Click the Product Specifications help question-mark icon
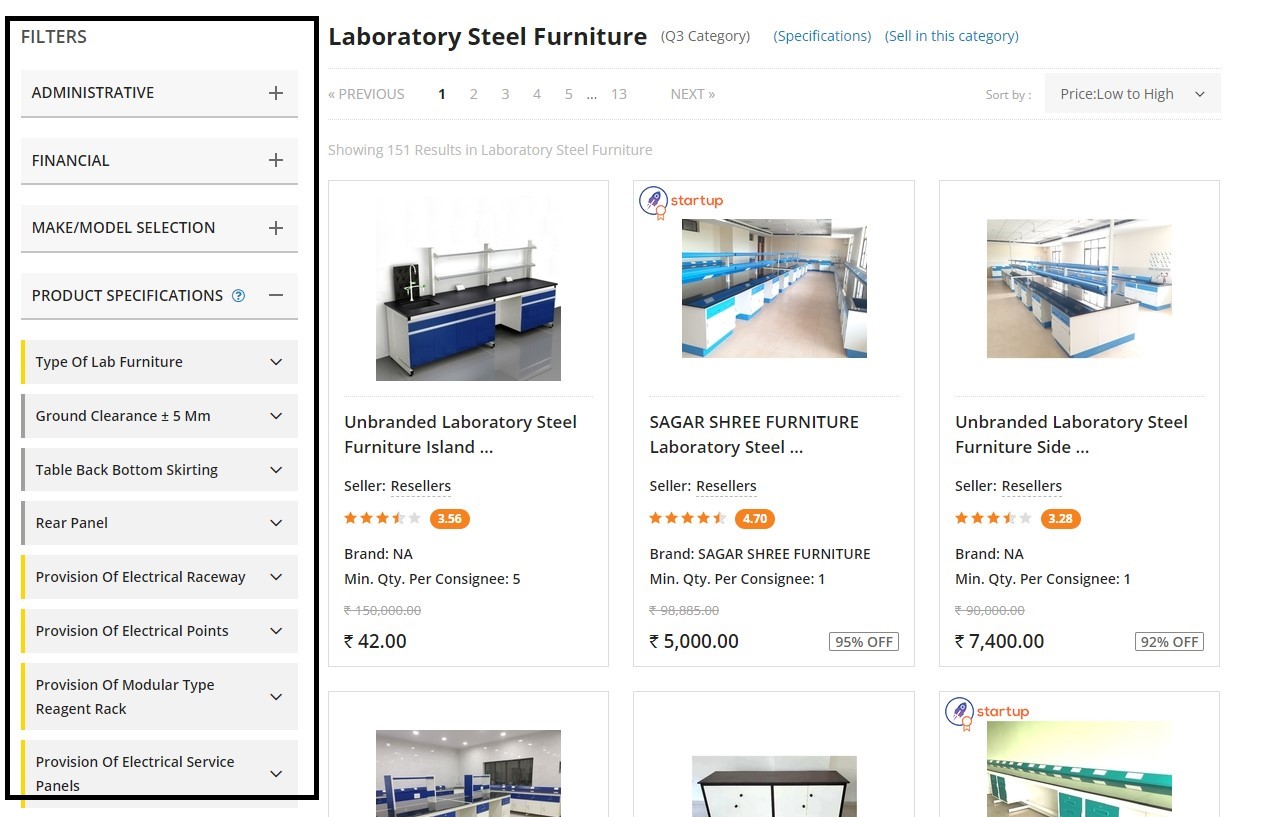The image size is (1264, 817). [x=238, y=296]
